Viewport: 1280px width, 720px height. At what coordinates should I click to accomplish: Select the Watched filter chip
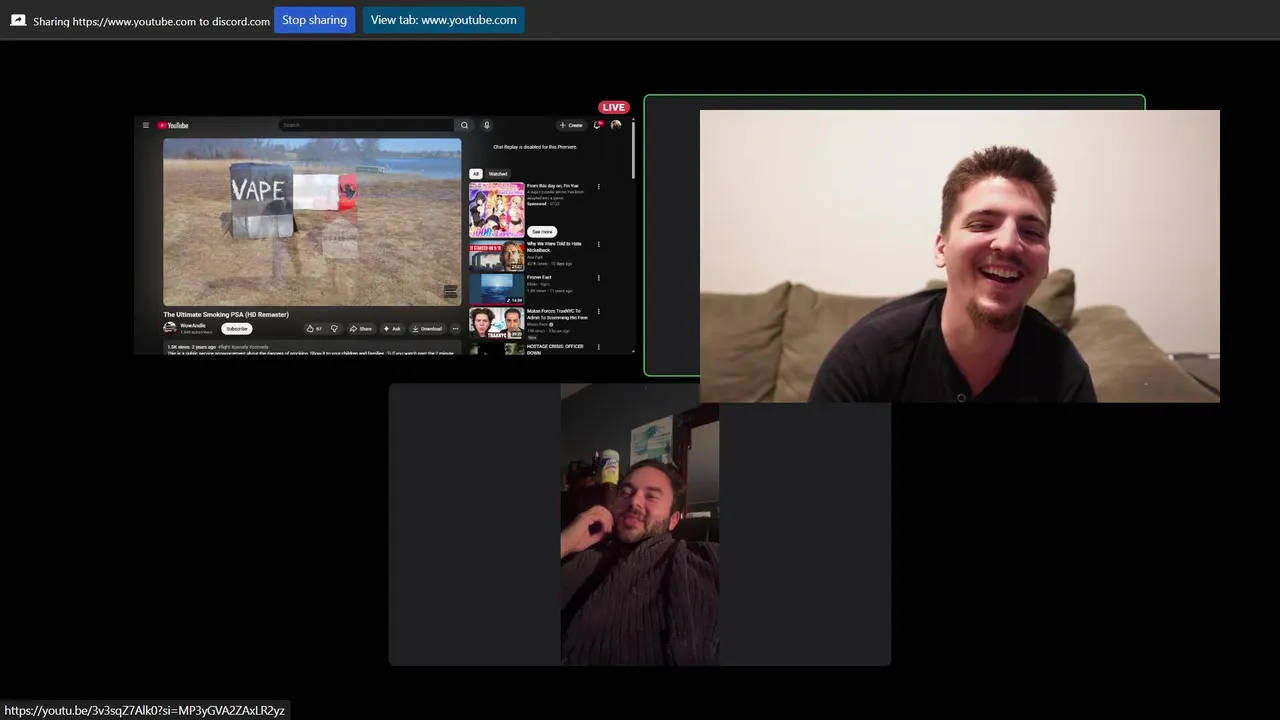coord(498,174)
